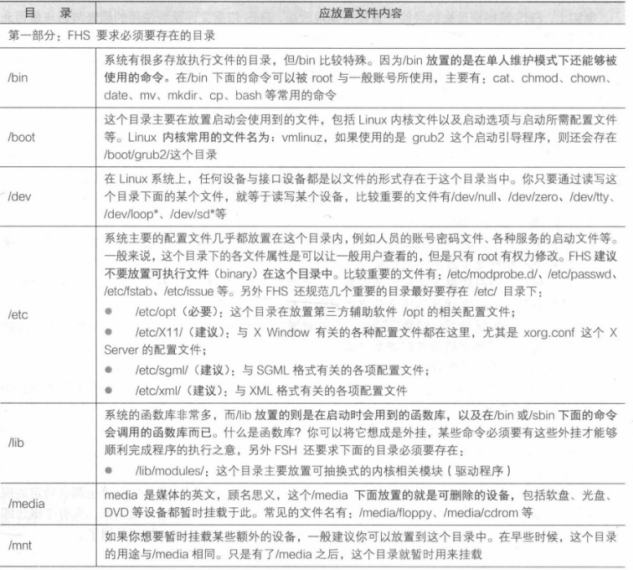The image size is (633, 570).
Task: Click the /etc/opt（必要）bullet line
Action: 310,312
